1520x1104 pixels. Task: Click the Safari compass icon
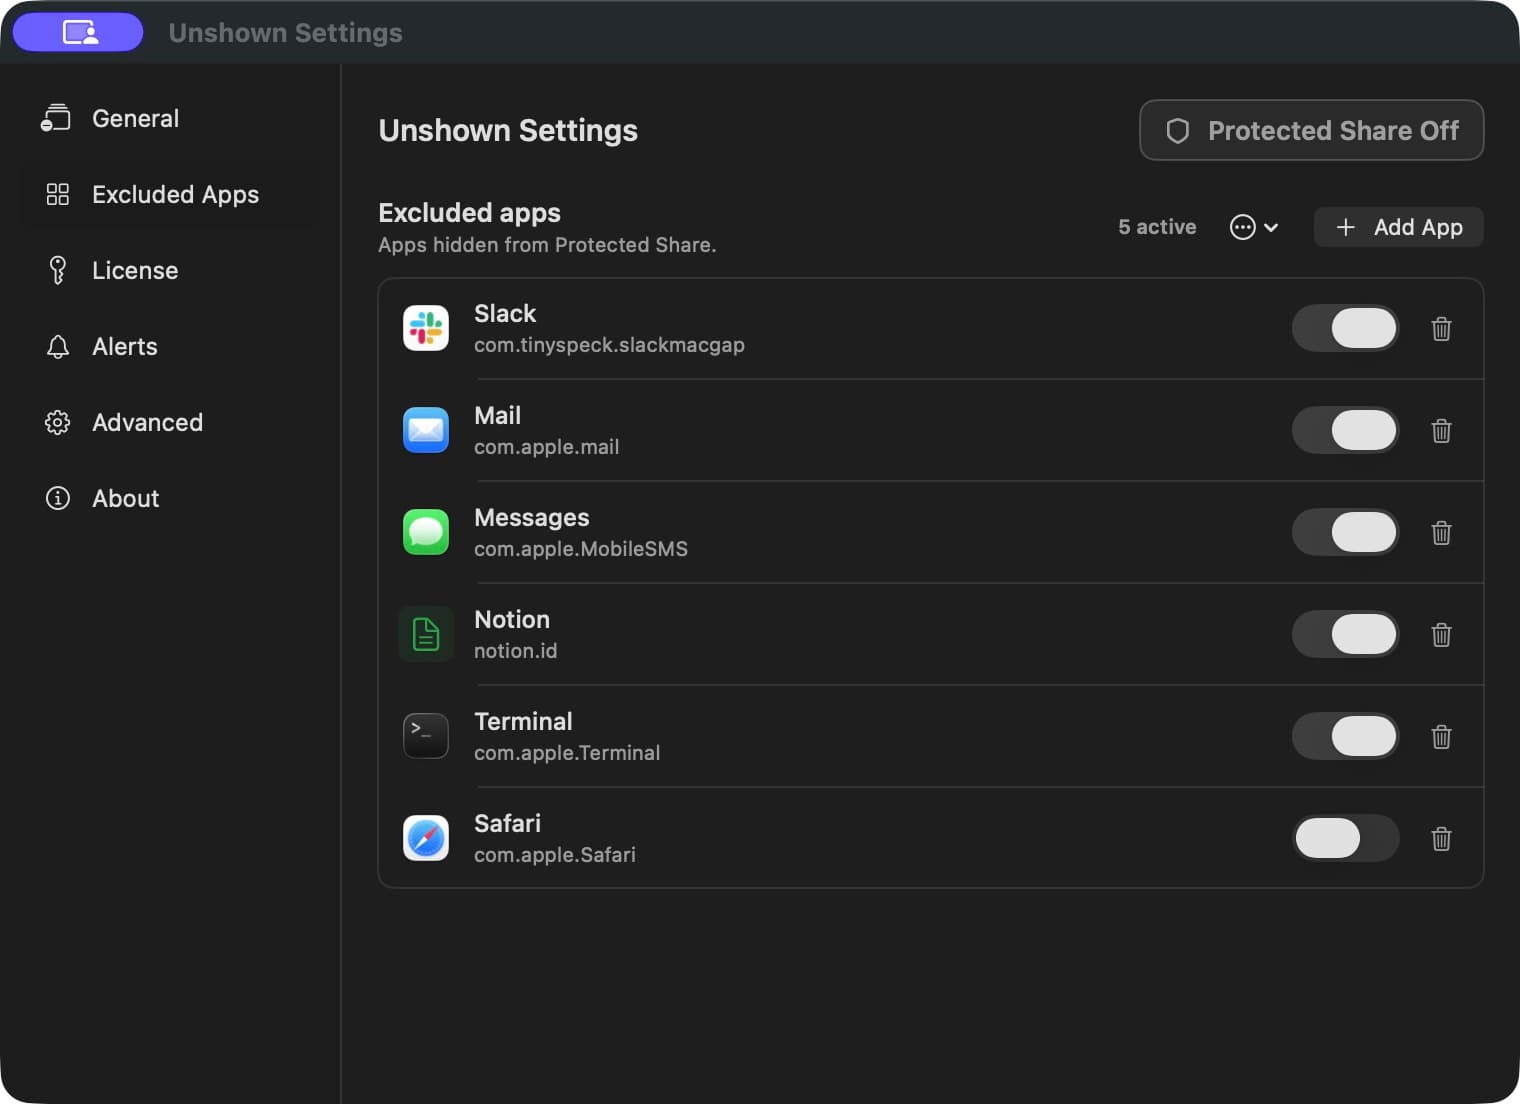(426, 838)
